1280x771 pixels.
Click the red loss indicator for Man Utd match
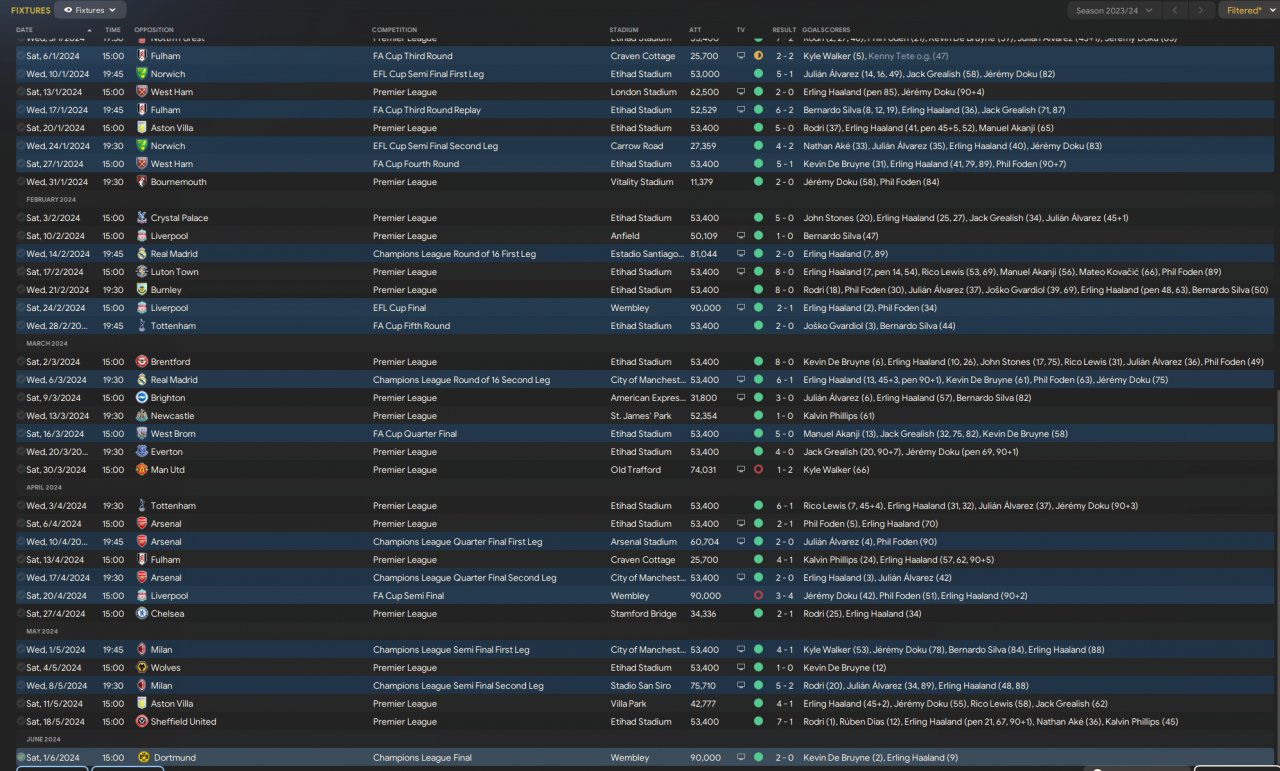coord(758,470)
